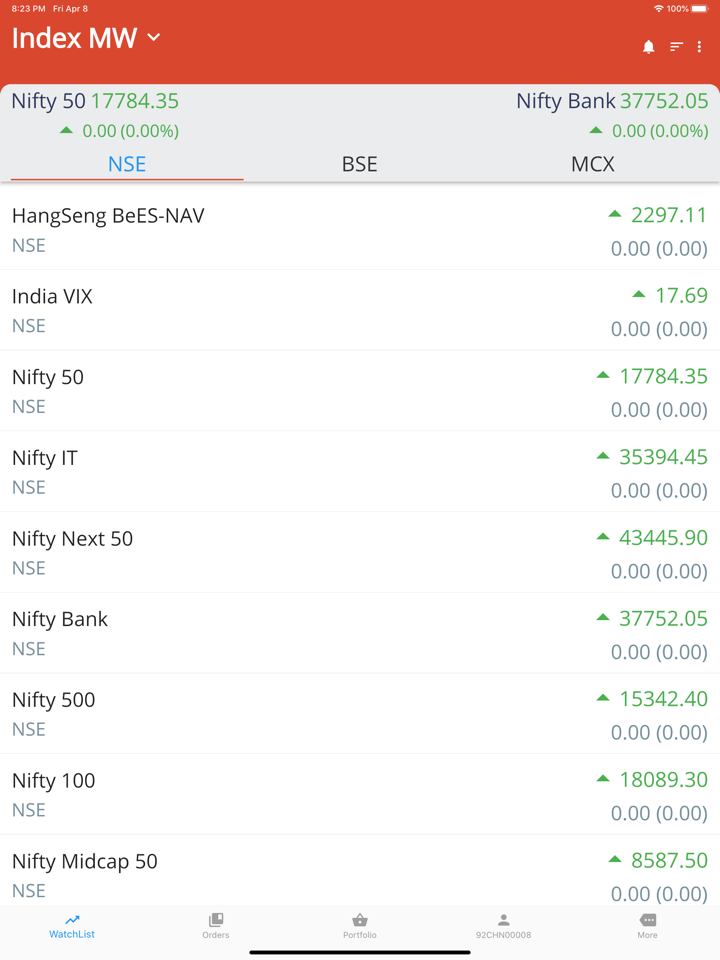Open the Orders icon in bottom bar

click(216, 920)
